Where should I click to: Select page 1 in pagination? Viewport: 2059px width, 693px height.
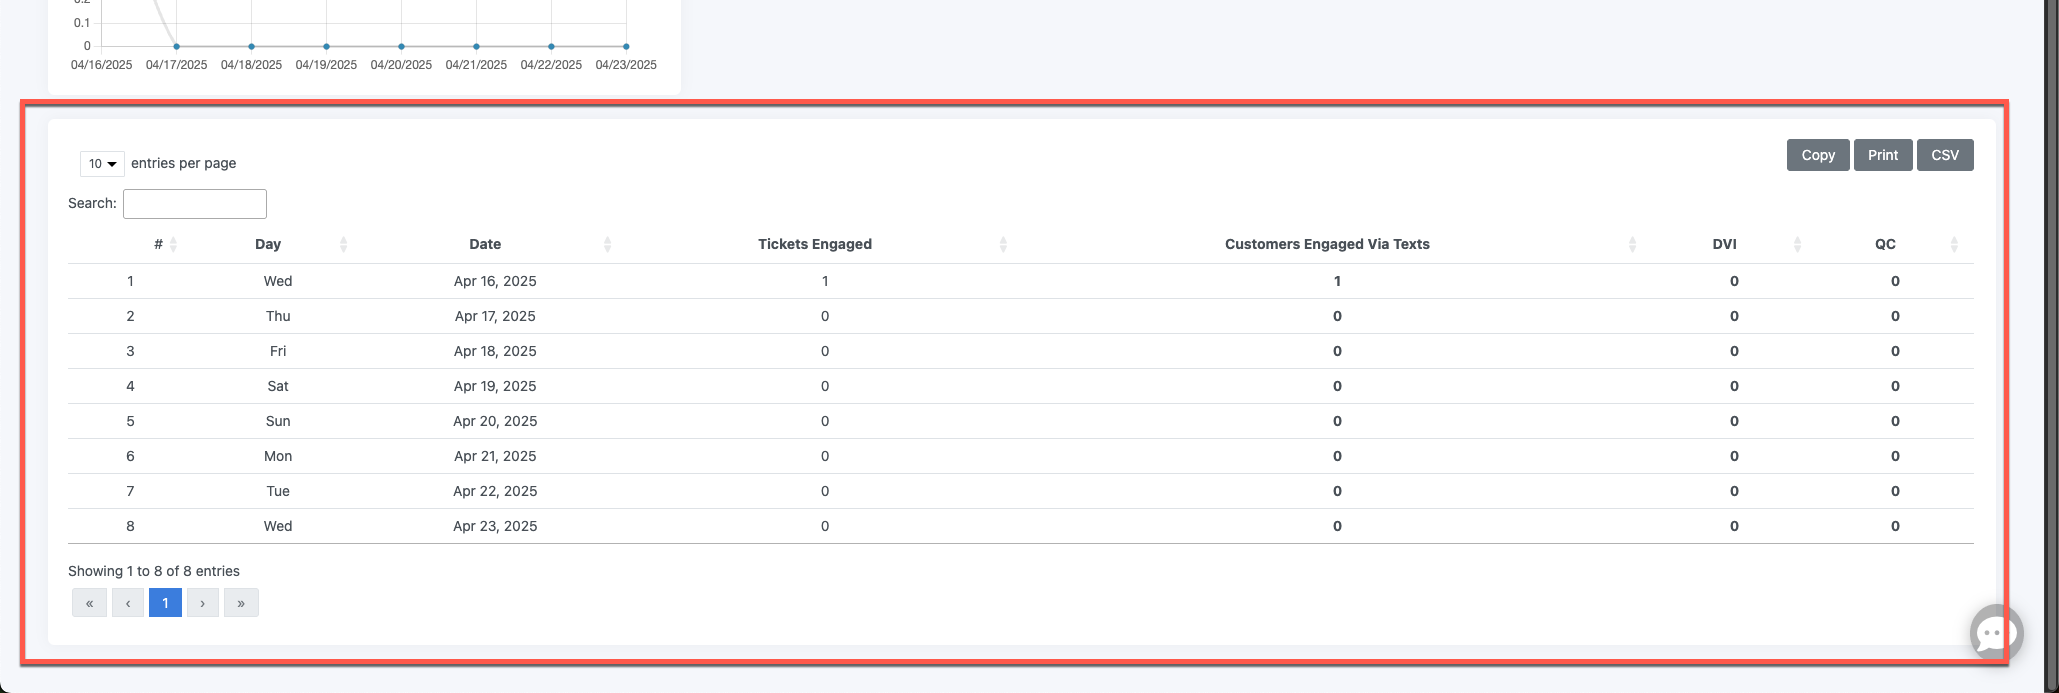tap(165, 603)
